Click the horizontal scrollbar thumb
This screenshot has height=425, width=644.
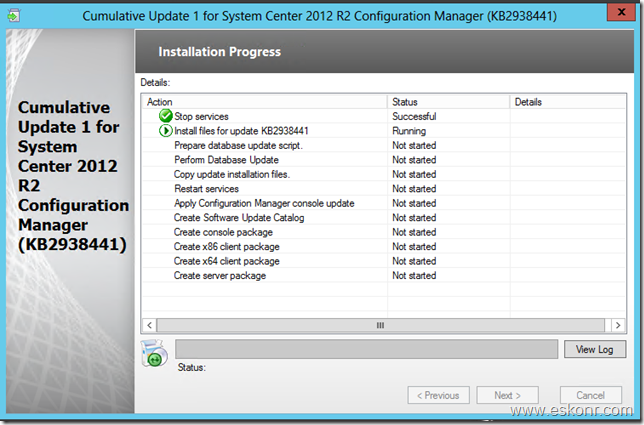pos(381,325)
